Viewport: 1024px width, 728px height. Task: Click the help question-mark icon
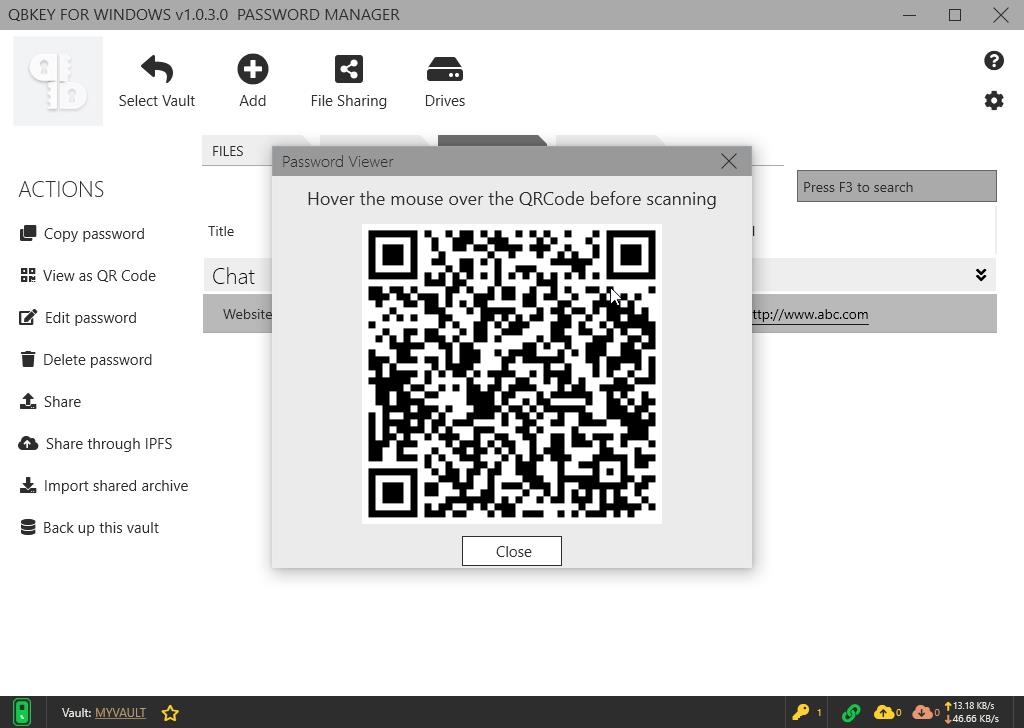coord(993,61)
